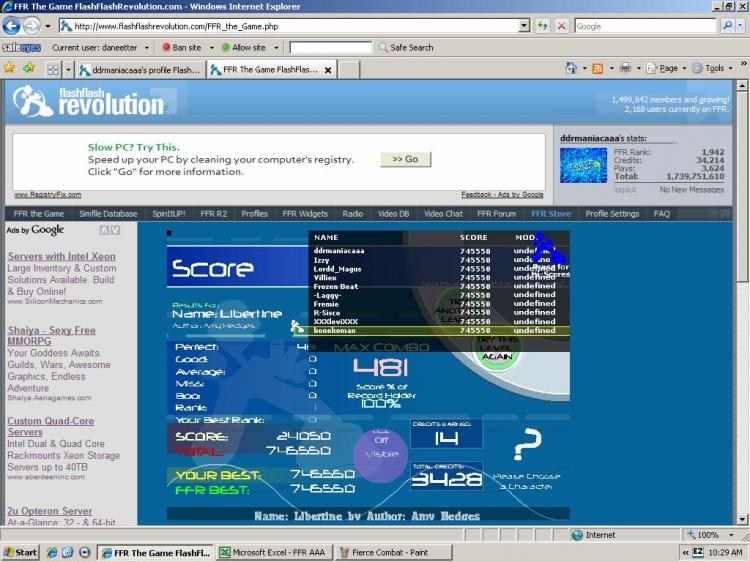Open the Tools menu dropdown
This screenshot has height=562, width=750.
pyautogui.click(x=713, y=68)
